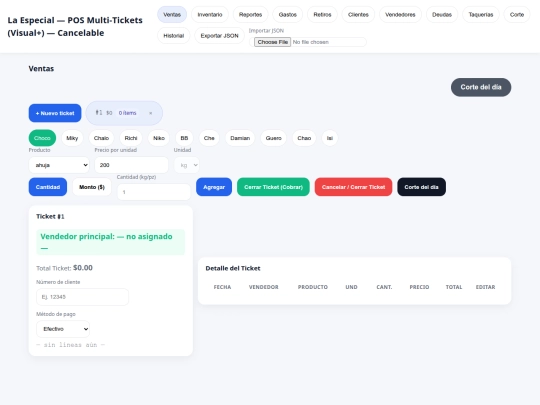Screen dimensions: 540x405
Task: Open the Retiros tab
Action: (x=322, y=14)
